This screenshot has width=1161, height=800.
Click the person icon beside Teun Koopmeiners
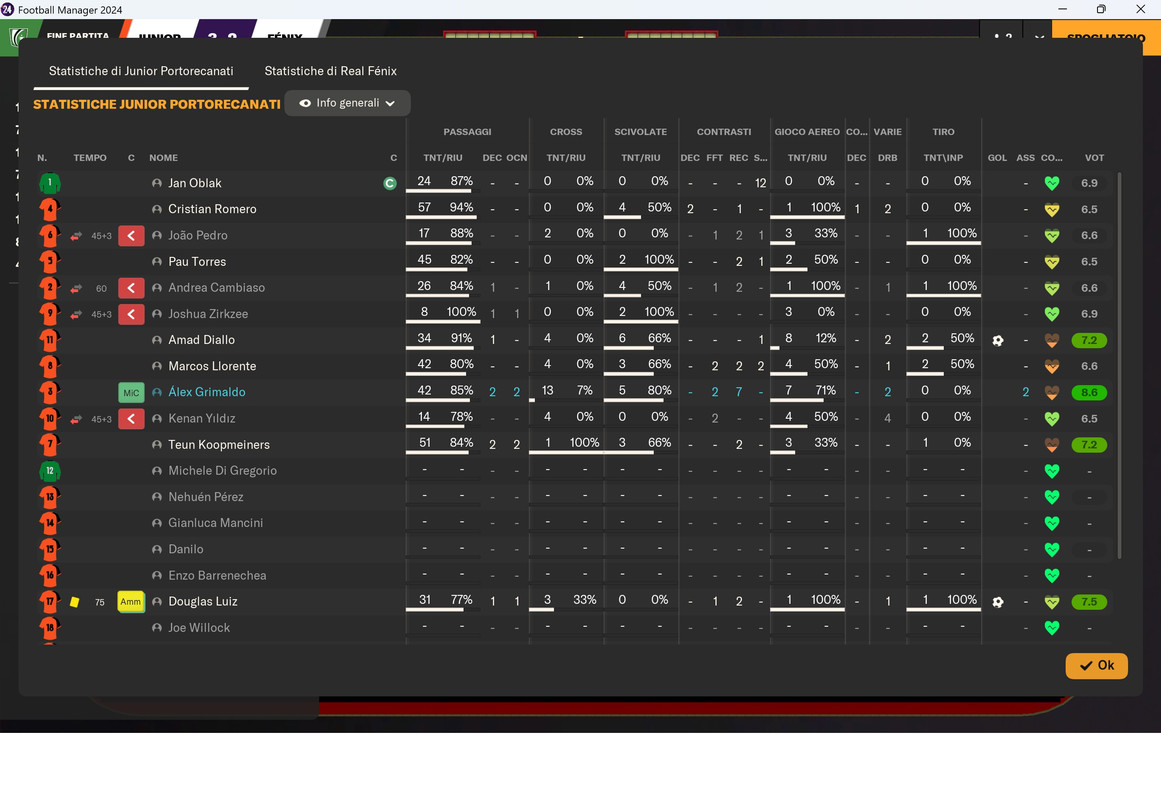pyautogui.click(x=157, y=445)
